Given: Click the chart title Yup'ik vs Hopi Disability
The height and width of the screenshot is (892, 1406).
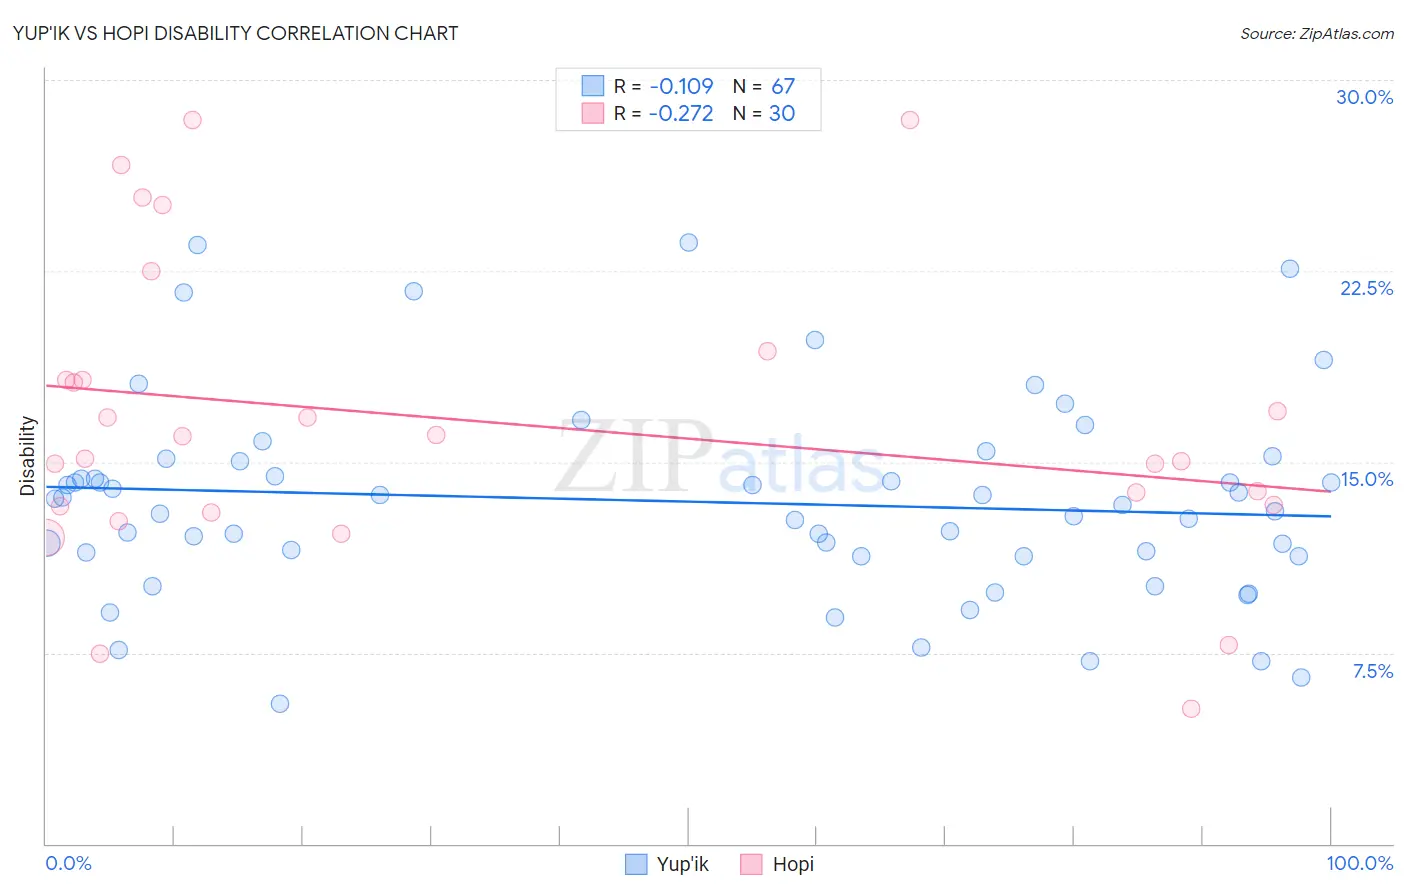Looking at the screenshot, I should pyautogui.click(x=235, y=33).
